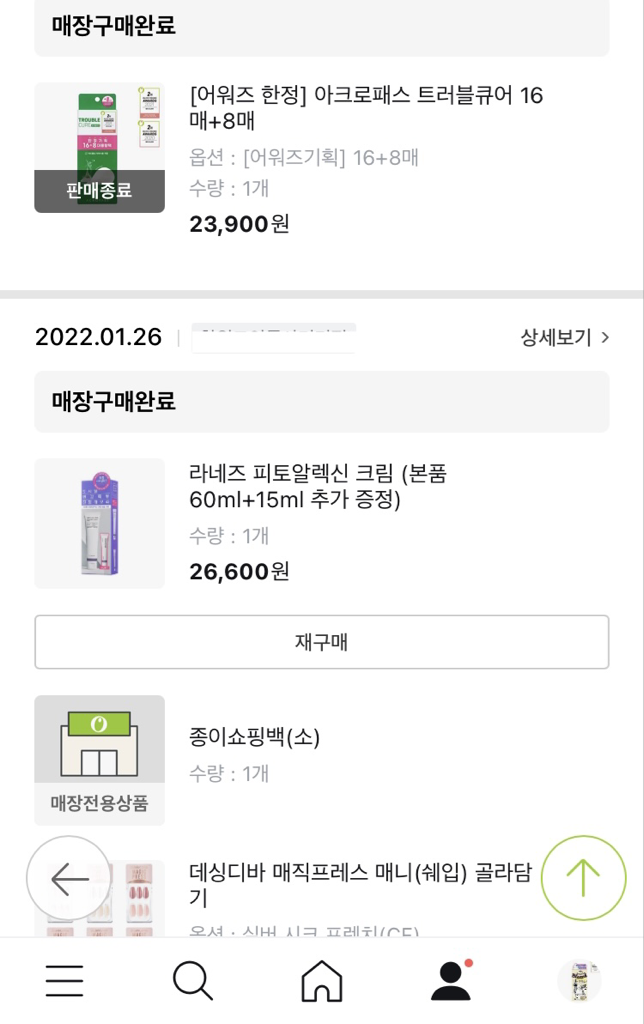
Task: Open the hamburger menu icon
Action: pyautogui.click(x=65, y=981)
